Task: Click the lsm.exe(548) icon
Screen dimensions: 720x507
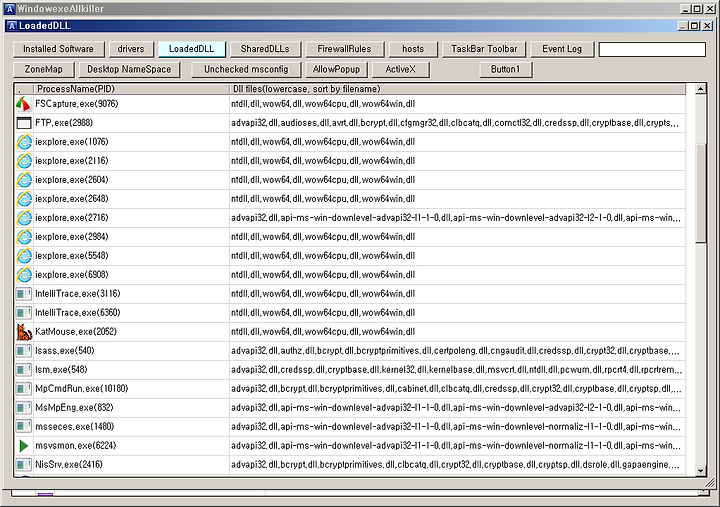Action: (x=24, y=370)
